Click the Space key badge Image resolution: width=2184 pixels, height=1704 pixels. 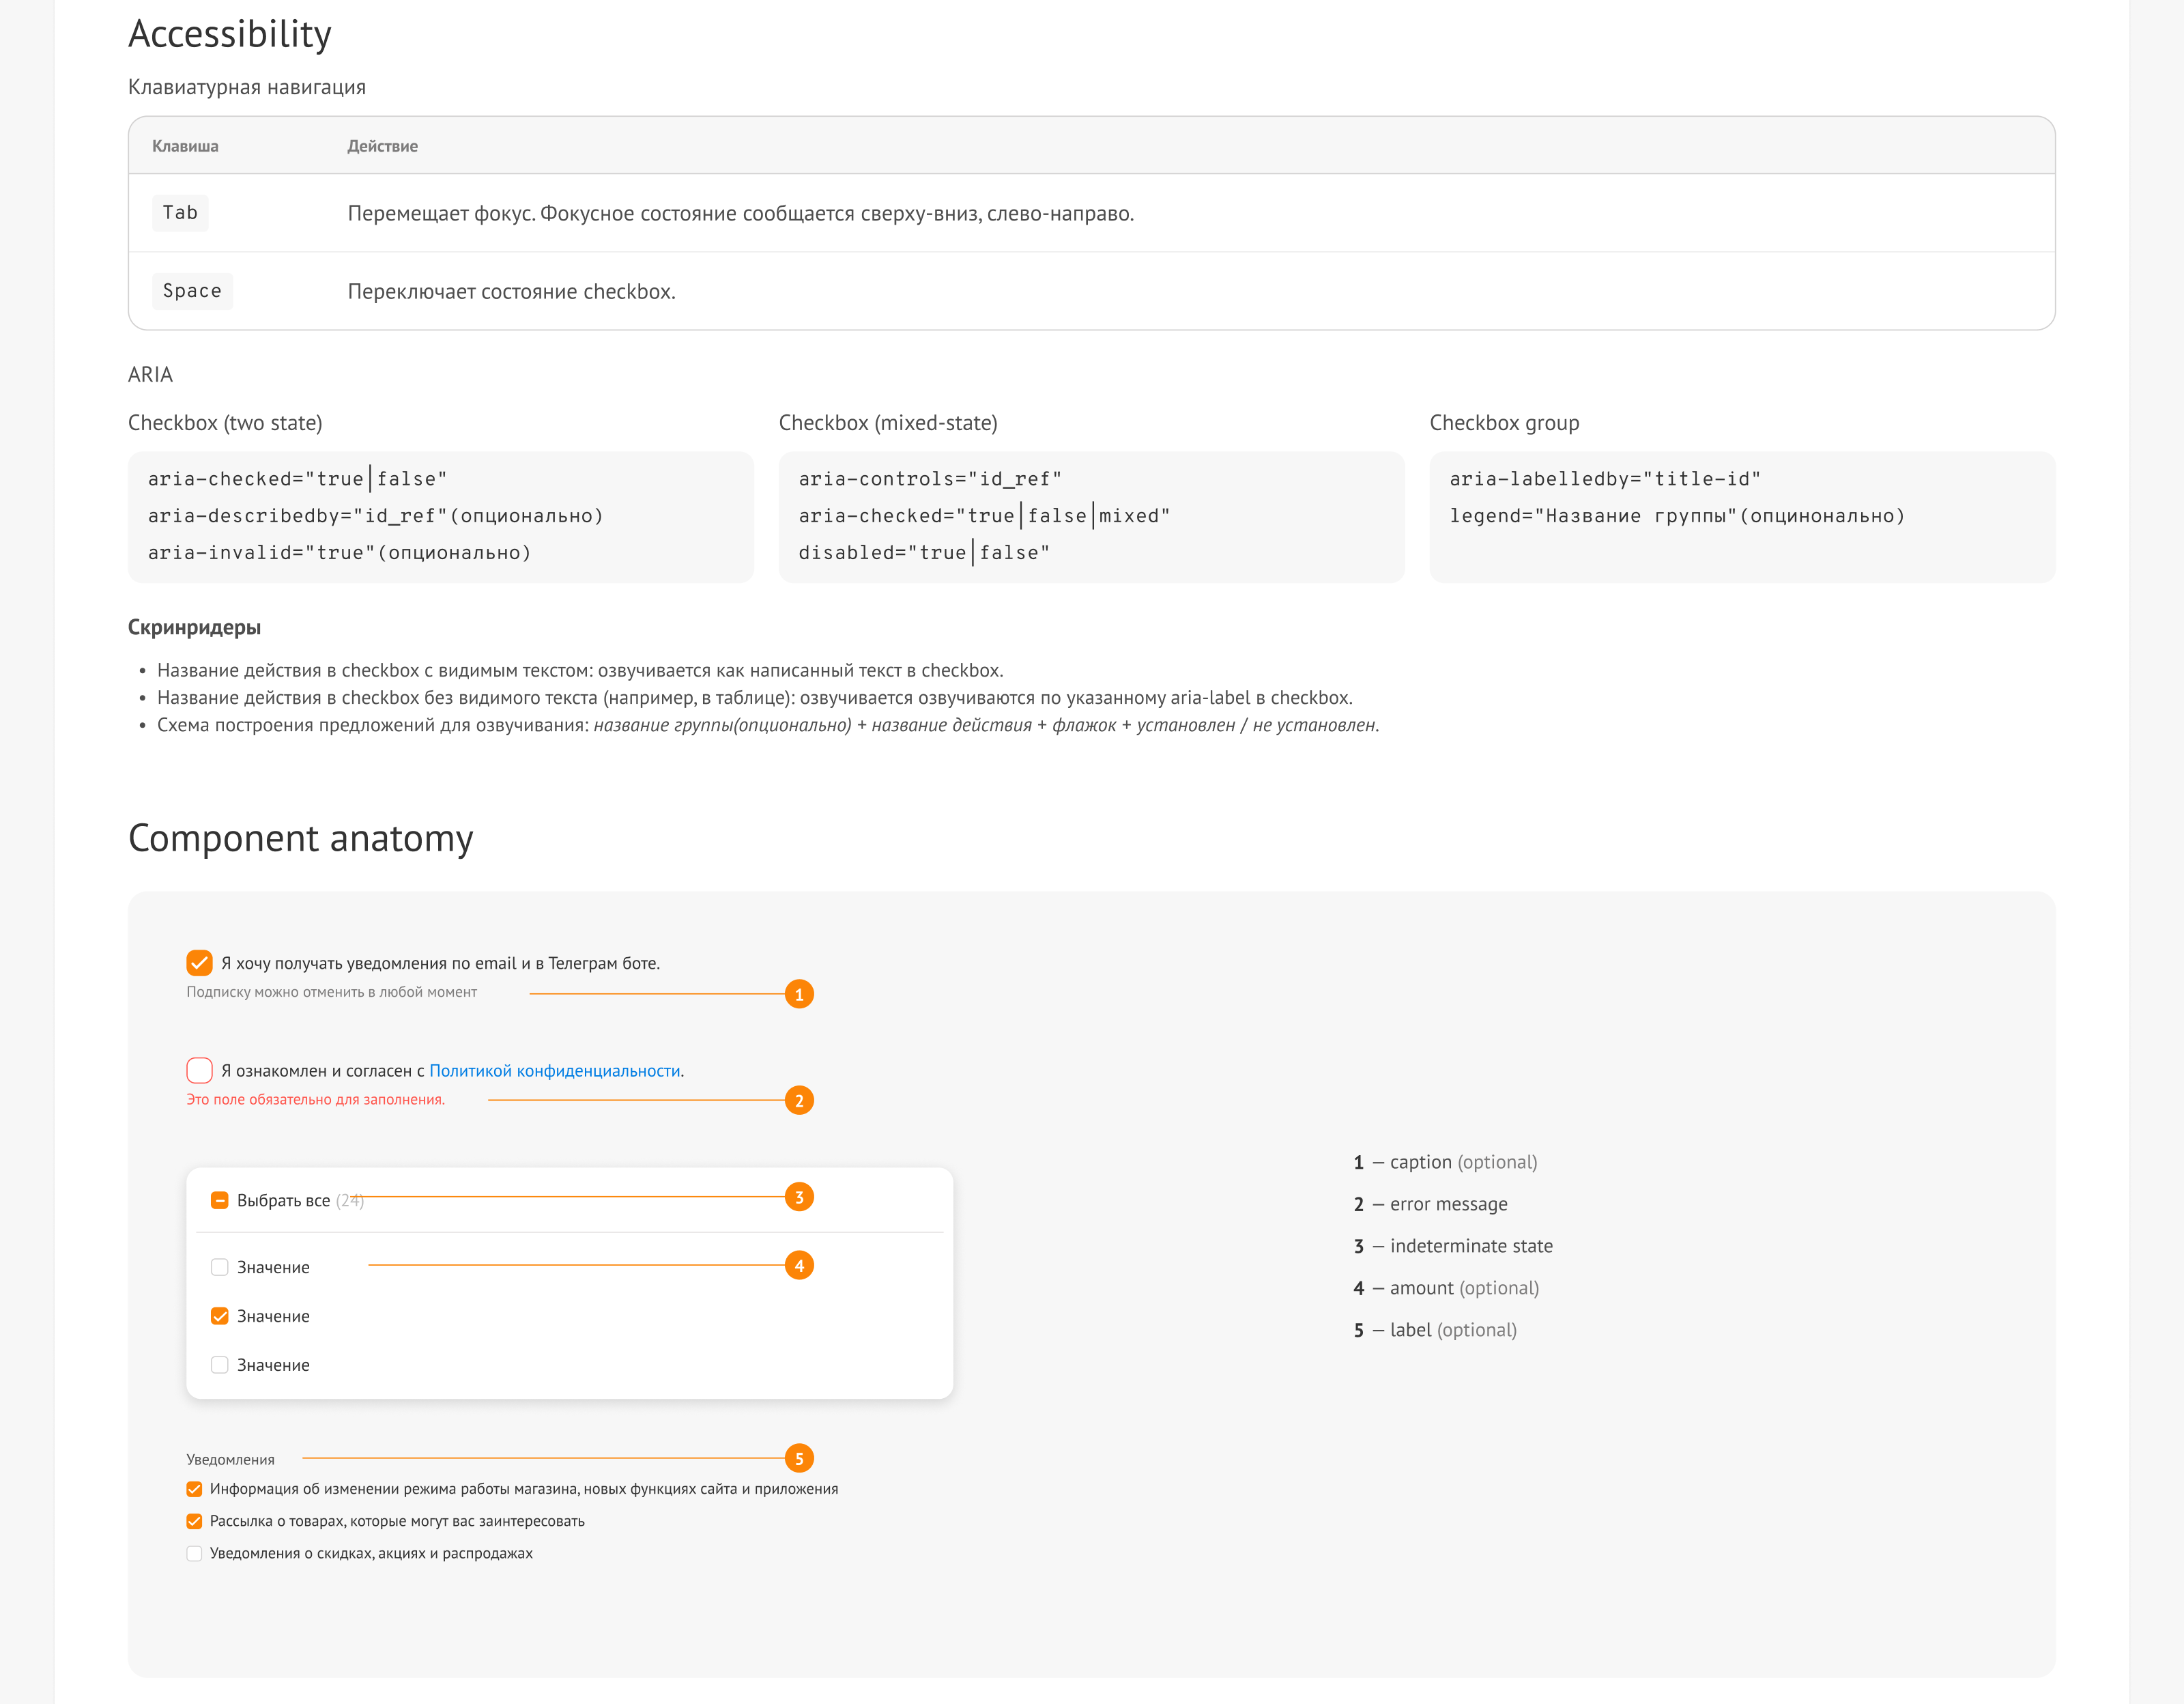coord(192,291)
